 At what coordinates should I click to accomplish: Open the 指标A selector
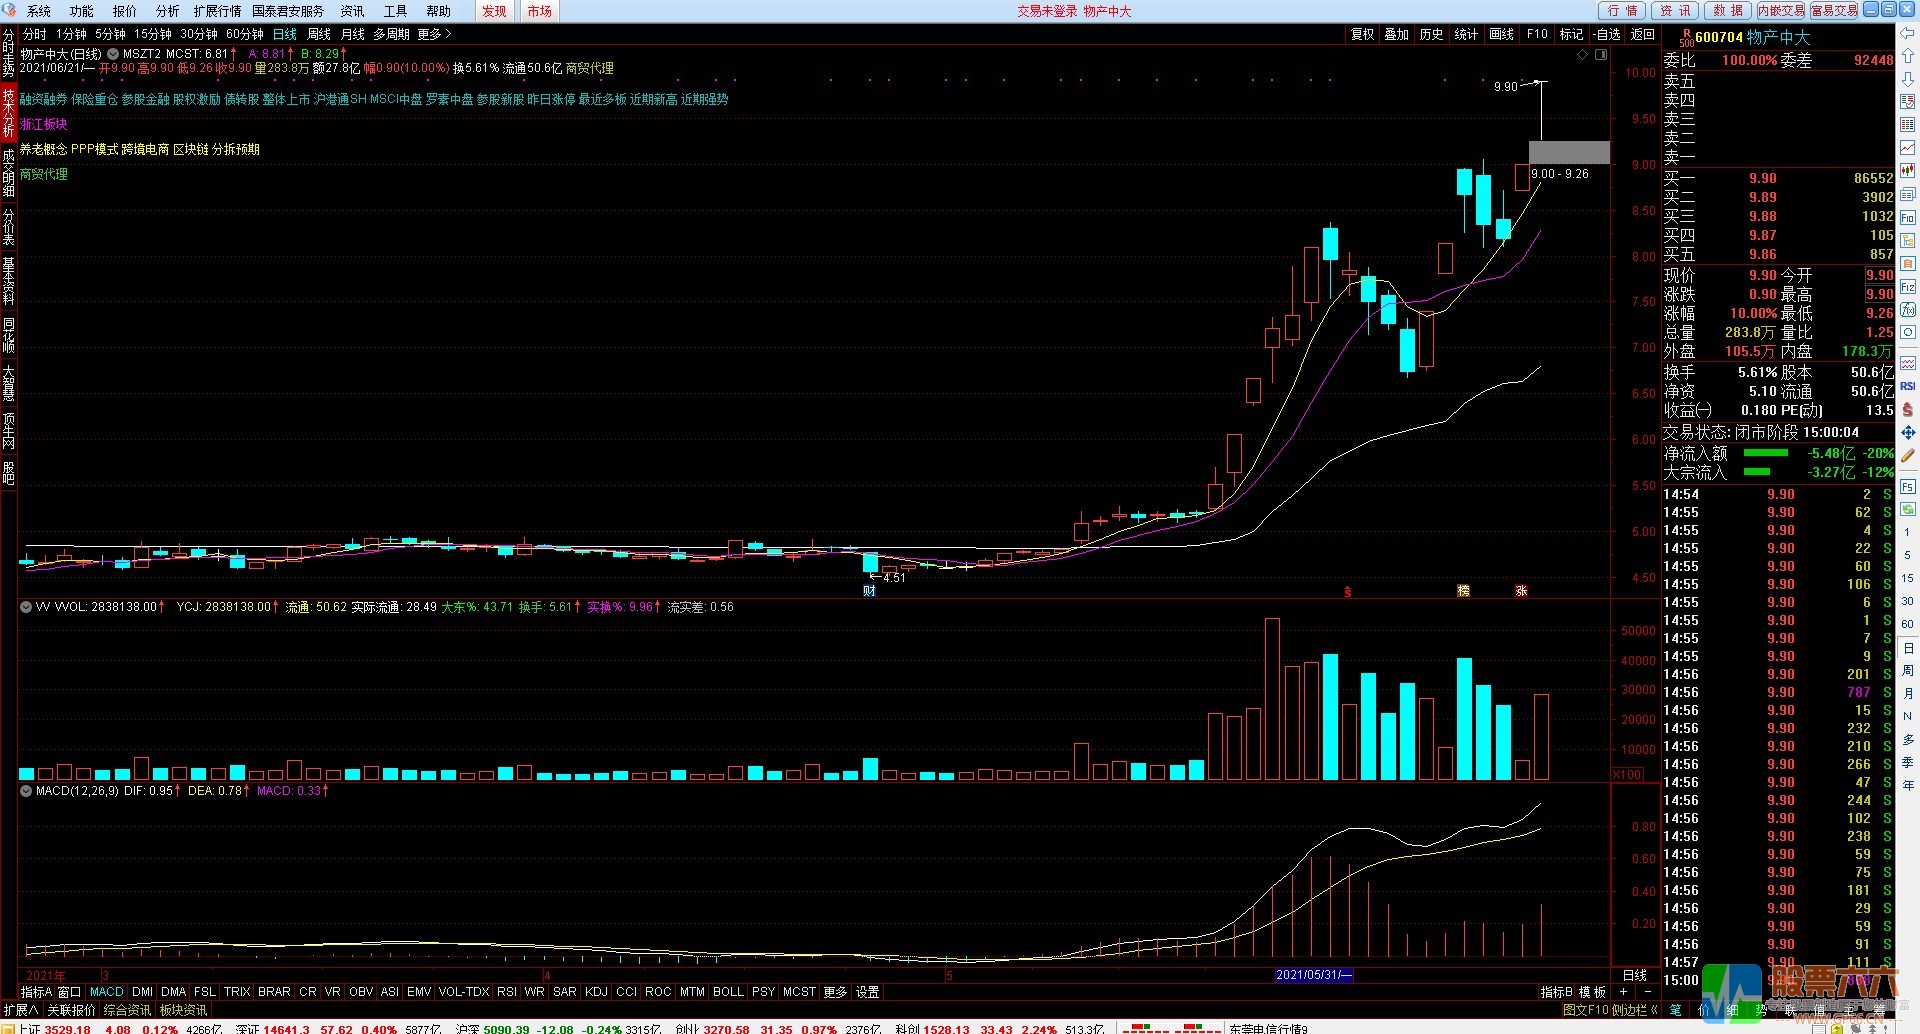coord(36,992)
